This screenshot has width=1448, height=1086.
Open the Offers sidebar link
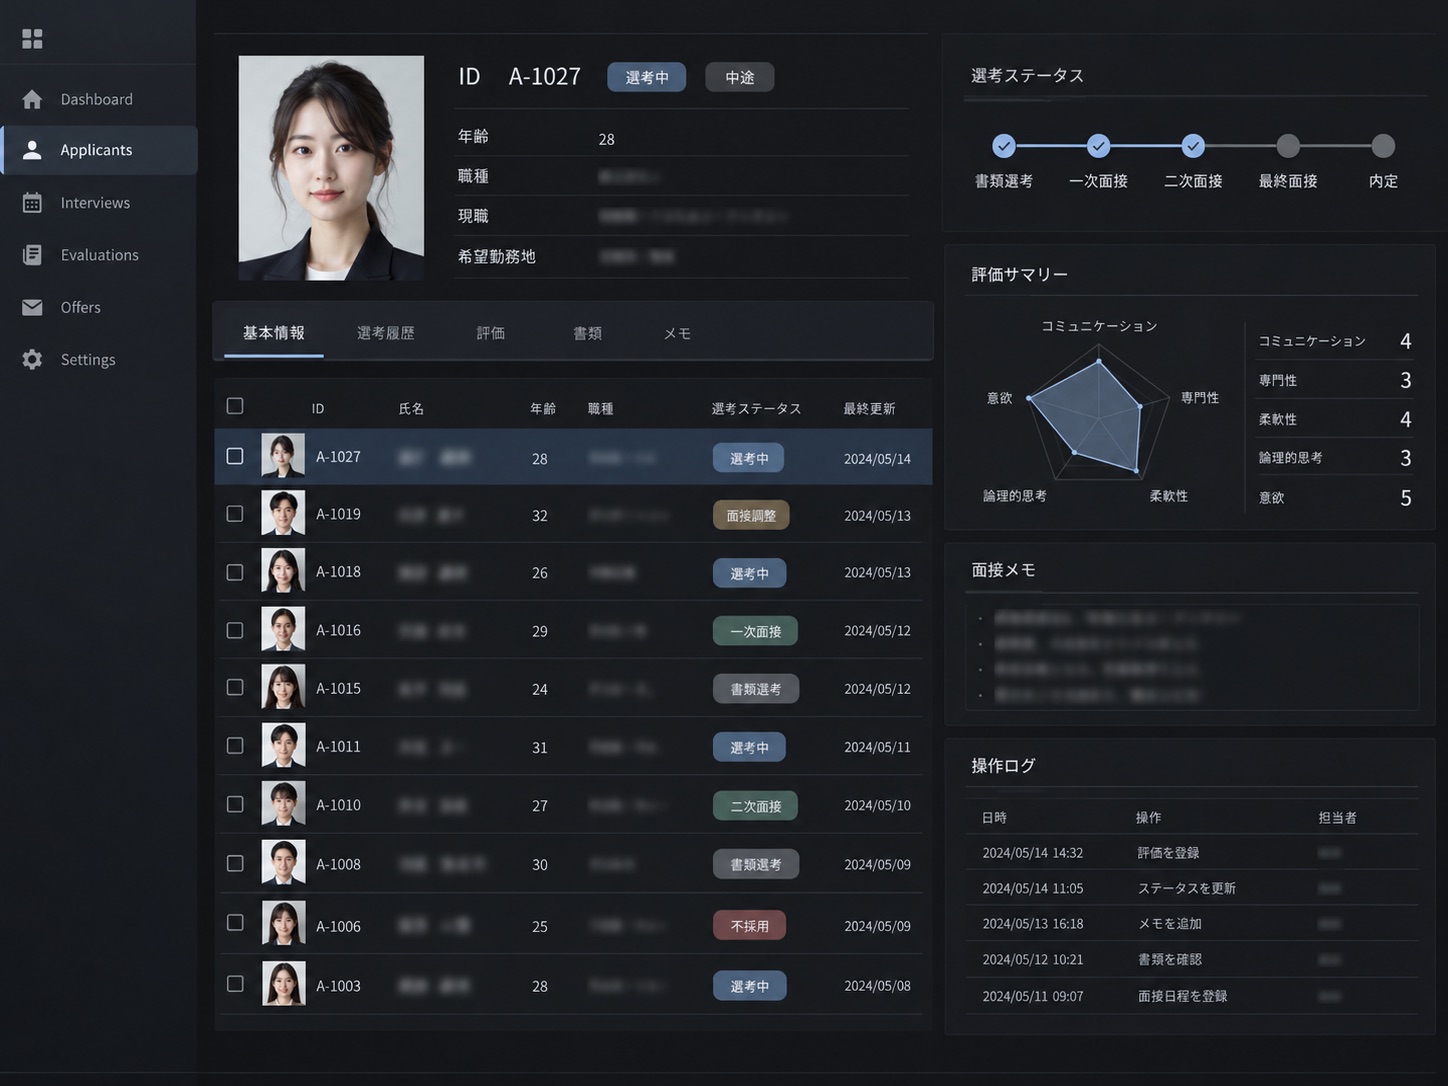(81, 307)
